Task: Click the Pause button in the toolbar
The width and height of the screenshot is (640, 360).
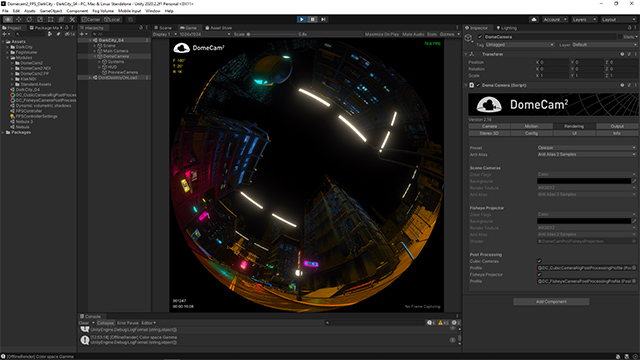Action: (313, 19)
